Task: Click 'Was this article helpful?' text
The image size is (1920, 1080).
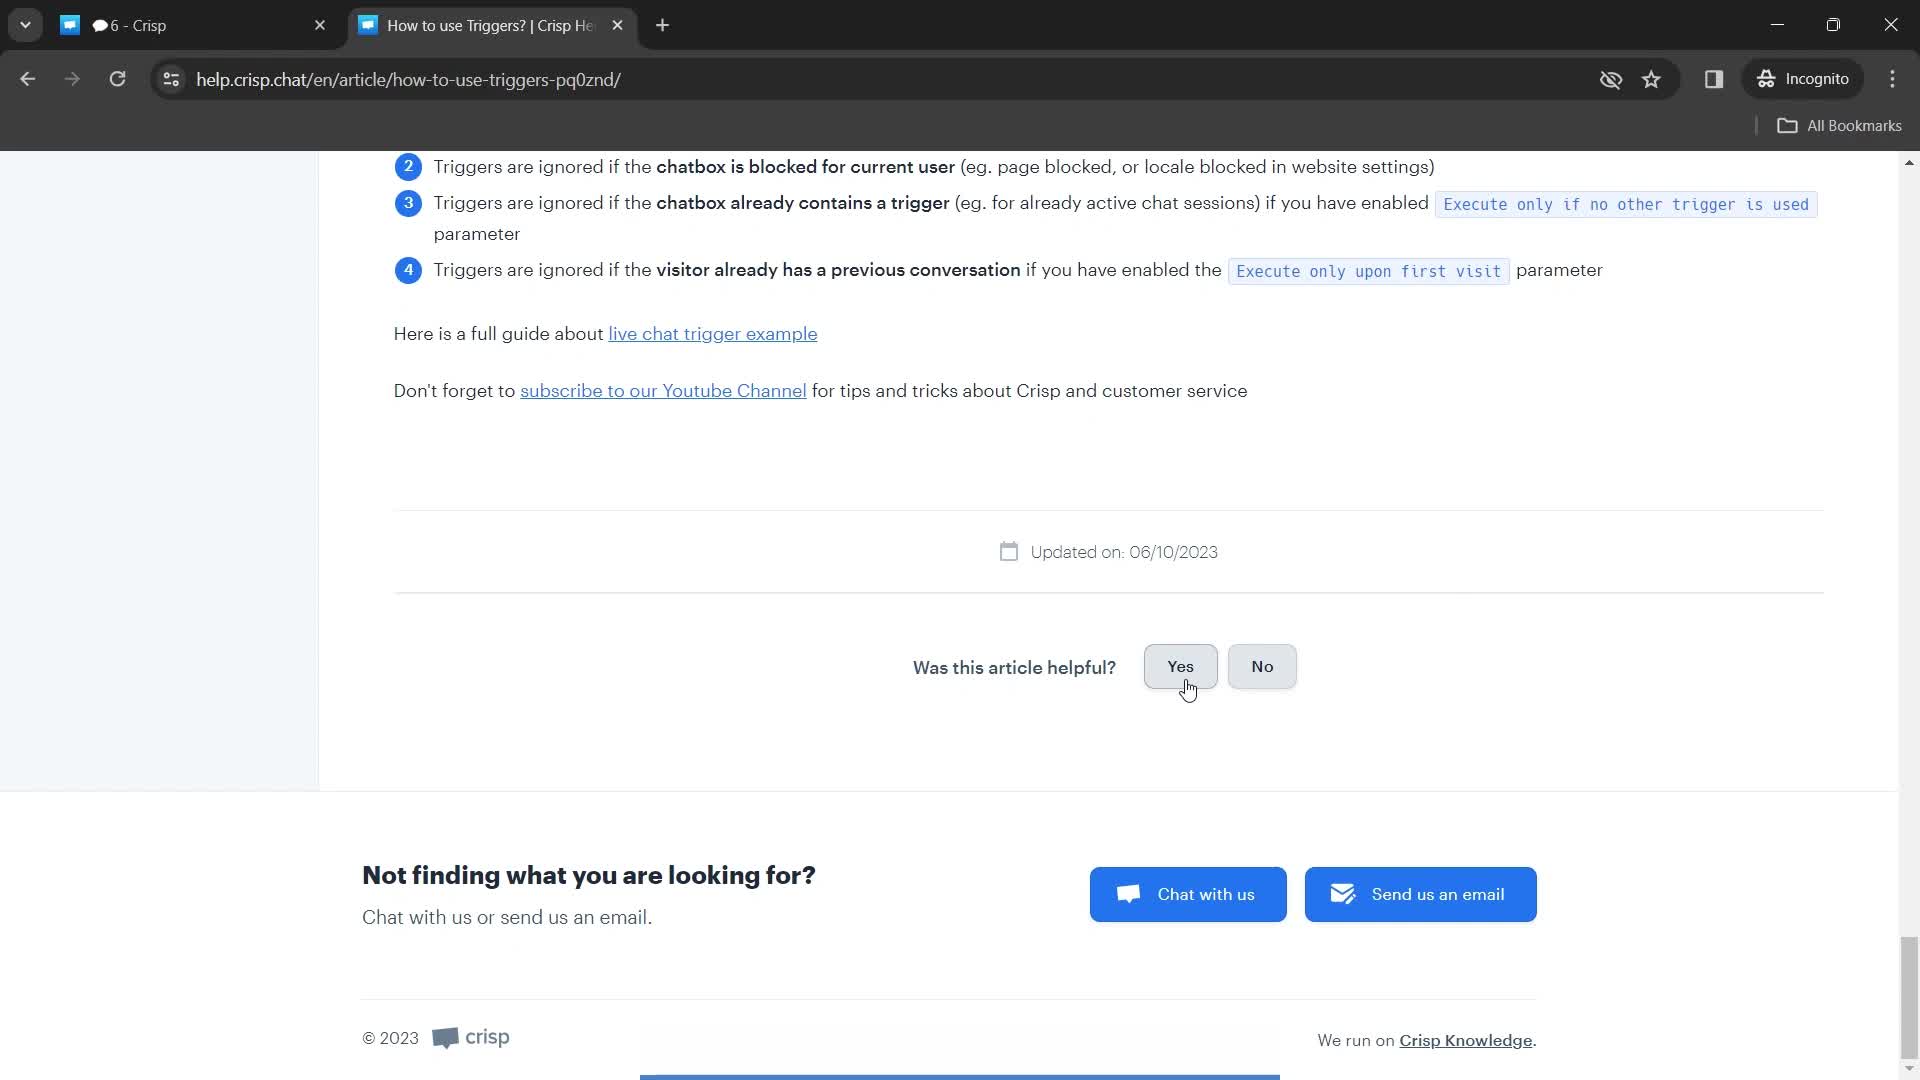Action: pyautogui.click(x=1014, y=668)
